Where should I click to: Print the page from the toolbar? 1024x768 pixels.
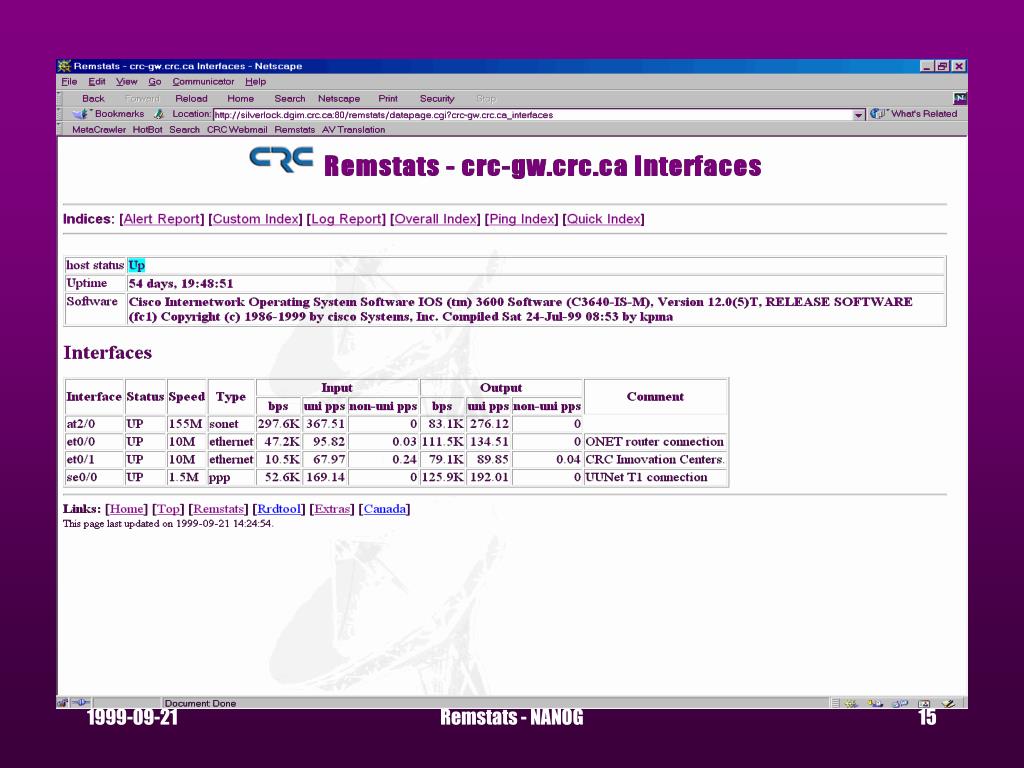(388, 99)
